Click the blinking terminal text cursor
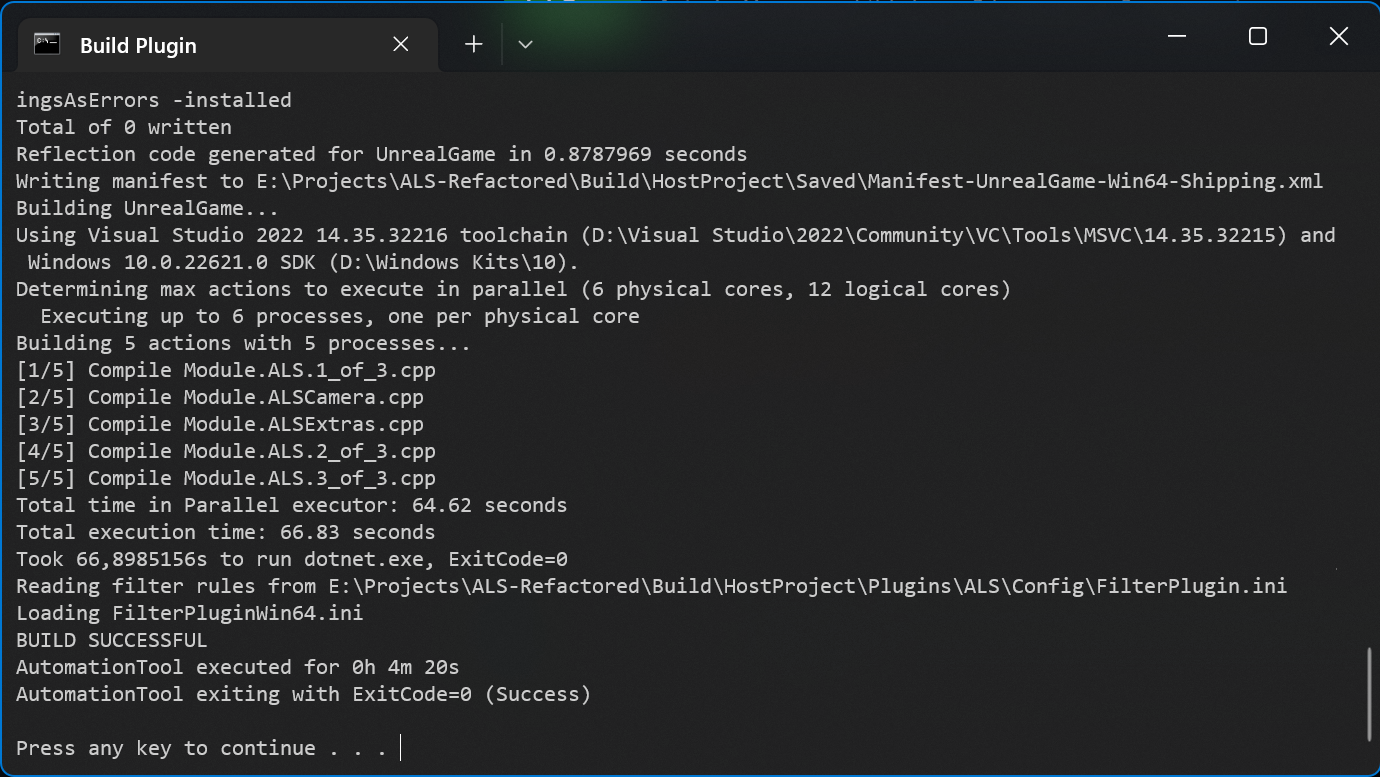Viewport: 1380px width, 777px height. (x=400, y=747)
